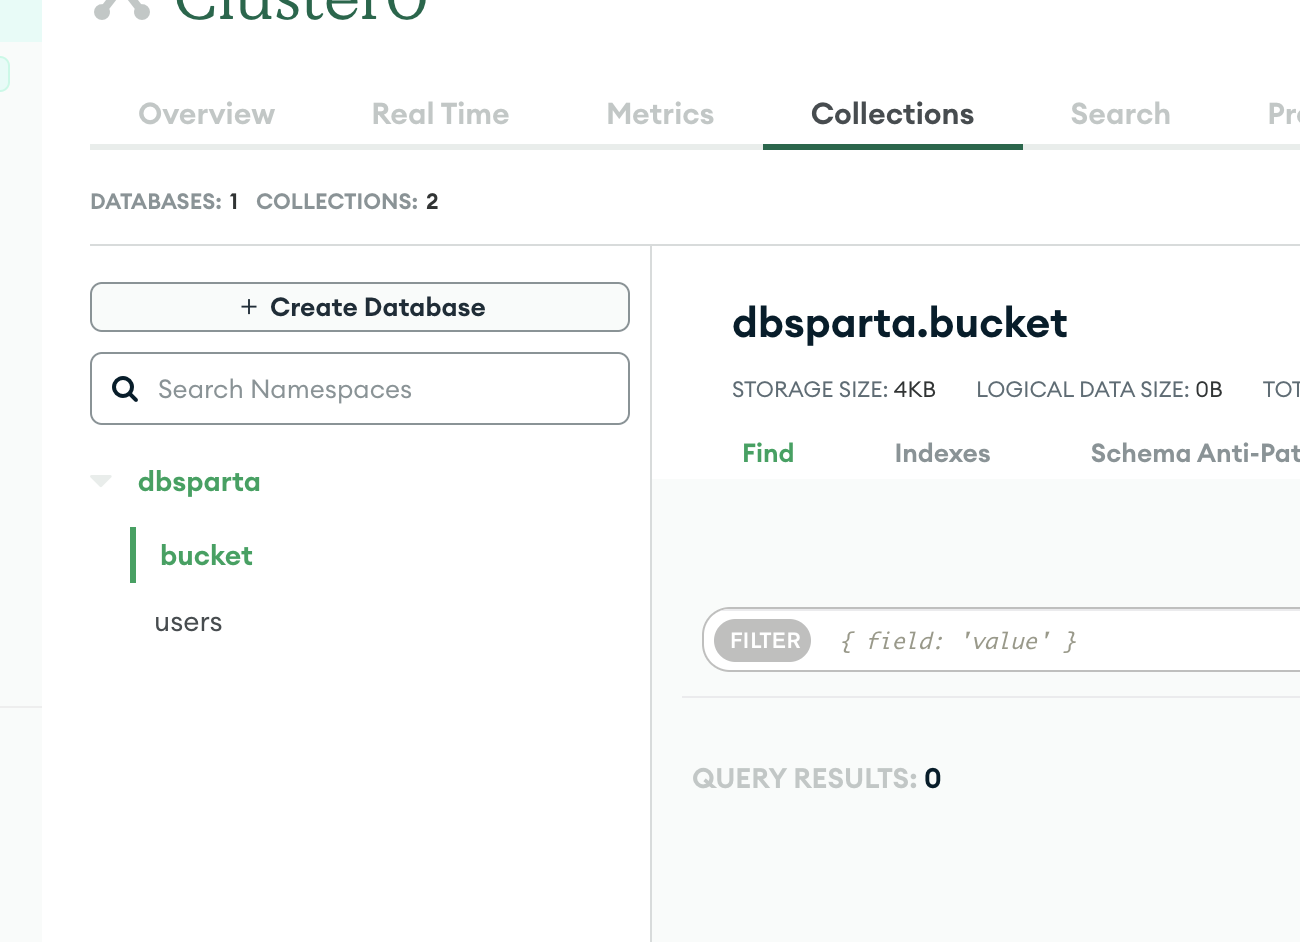Select the dbsparta database name

[199, 481]
